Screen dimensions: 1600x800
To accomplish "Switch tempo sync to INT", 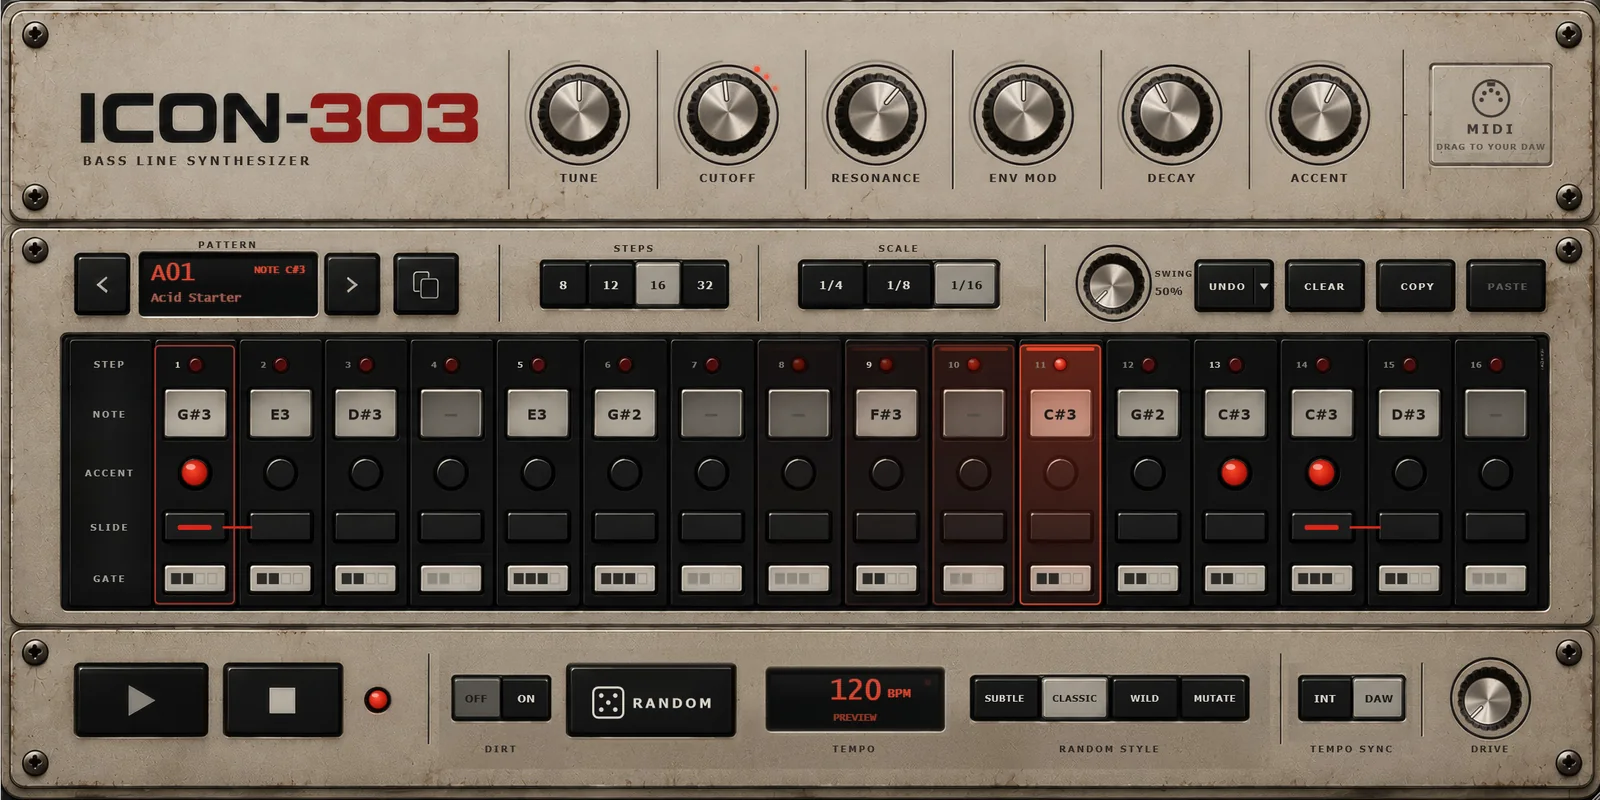I will tap(1325, 698).
